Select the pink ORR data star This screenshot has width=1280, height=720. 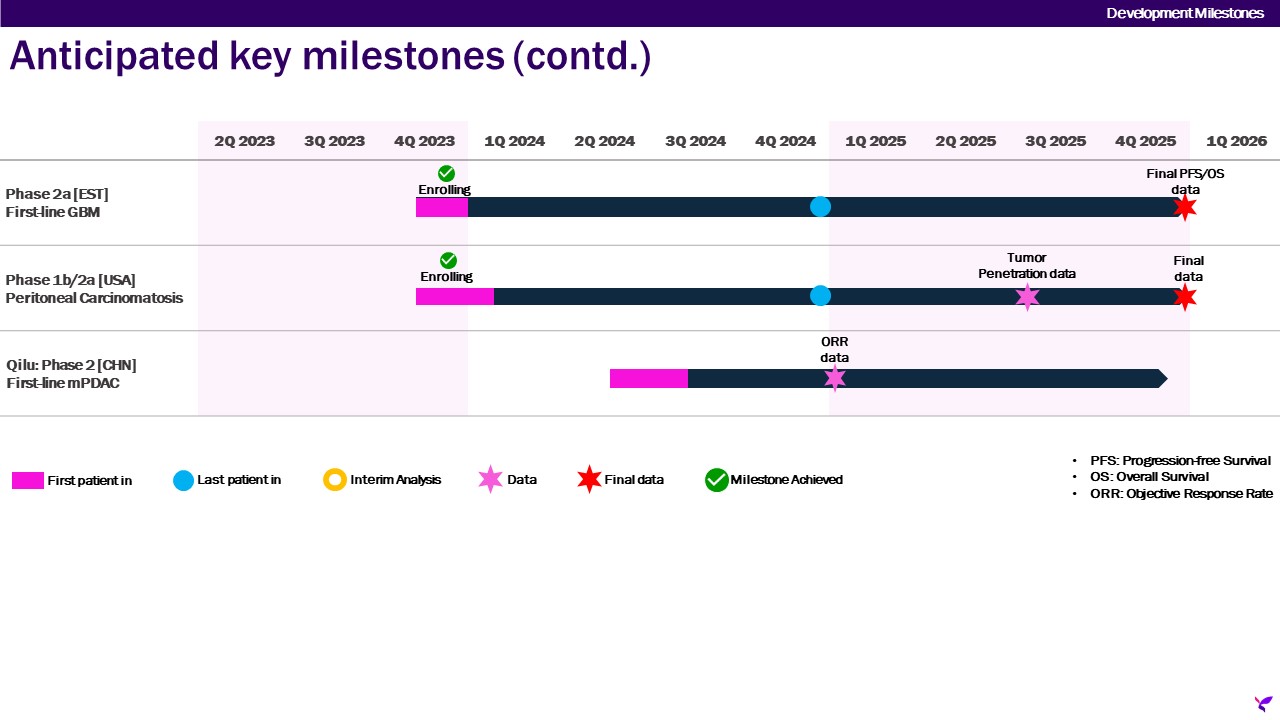[x=835, y=378]
